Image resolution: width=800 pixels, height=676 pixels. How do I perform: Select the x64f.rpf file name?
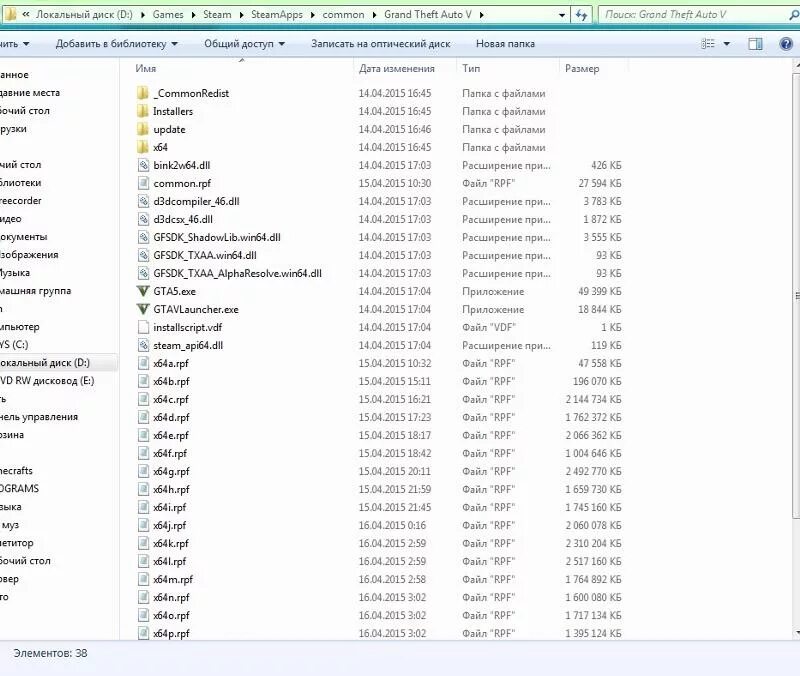click(x=170, y=453)
